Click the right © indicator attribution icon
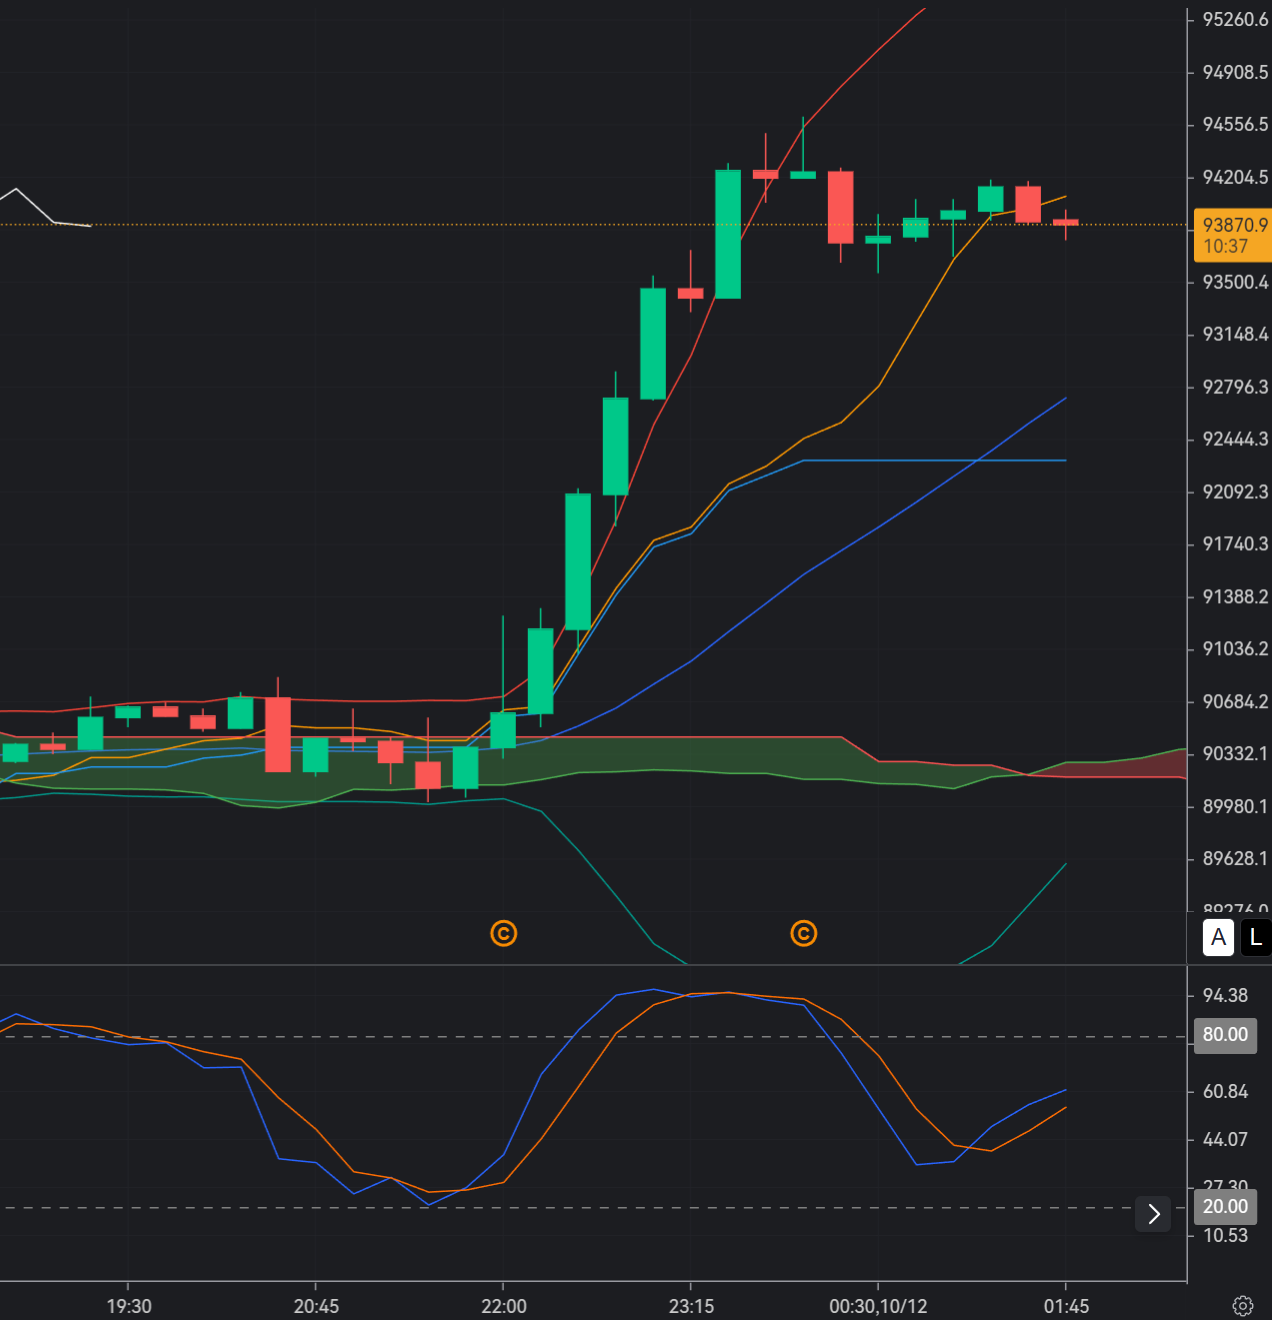This screenshot has height=1320, width=1272. (x=804, y=933)
